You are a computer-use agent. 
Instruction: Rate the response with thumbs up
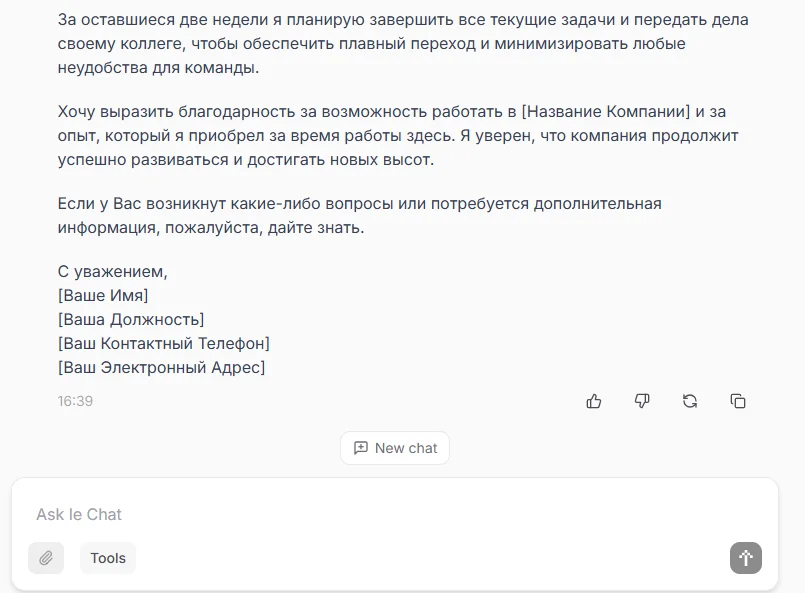pos(594,401)
